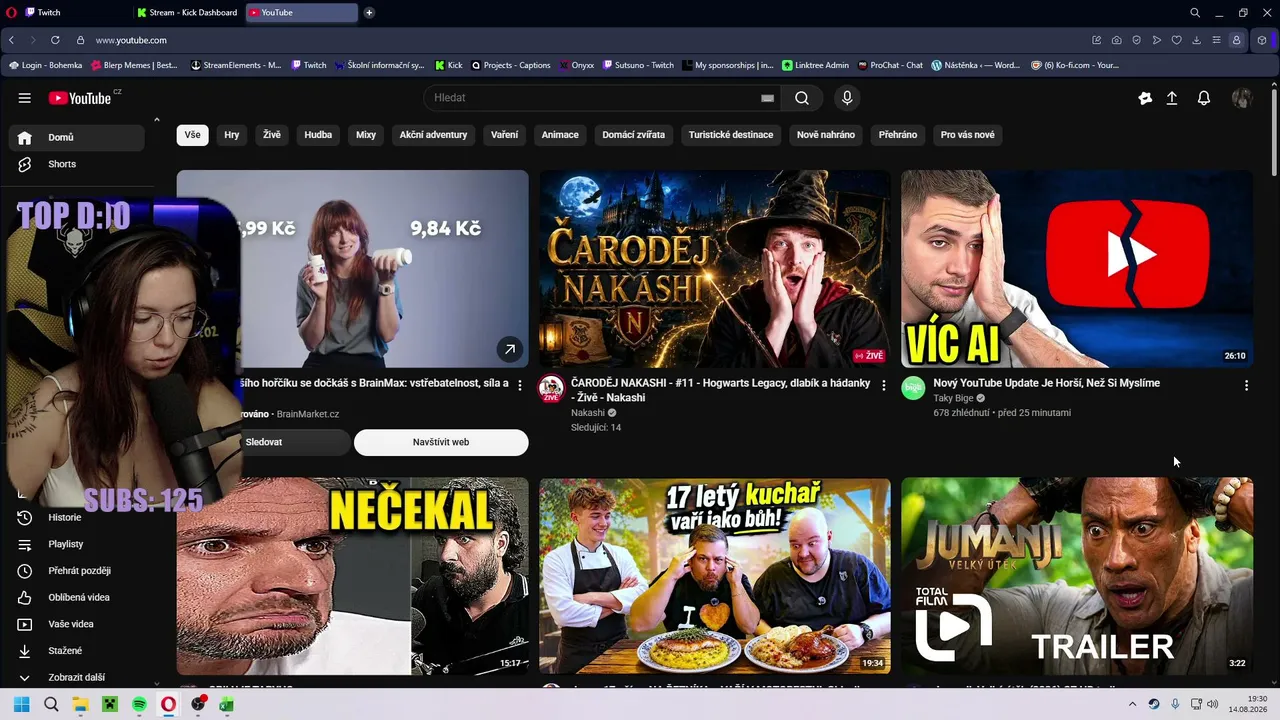
Task: Open the on-screen keyboard in search box
Action: pos(767,98)
